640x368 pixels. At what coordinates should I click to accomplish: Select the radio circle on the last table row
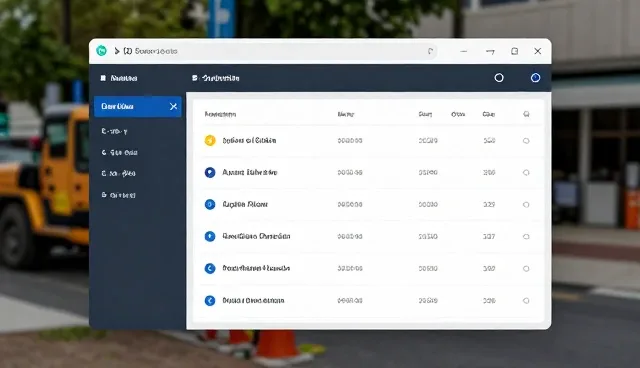(x=526, y=301)
